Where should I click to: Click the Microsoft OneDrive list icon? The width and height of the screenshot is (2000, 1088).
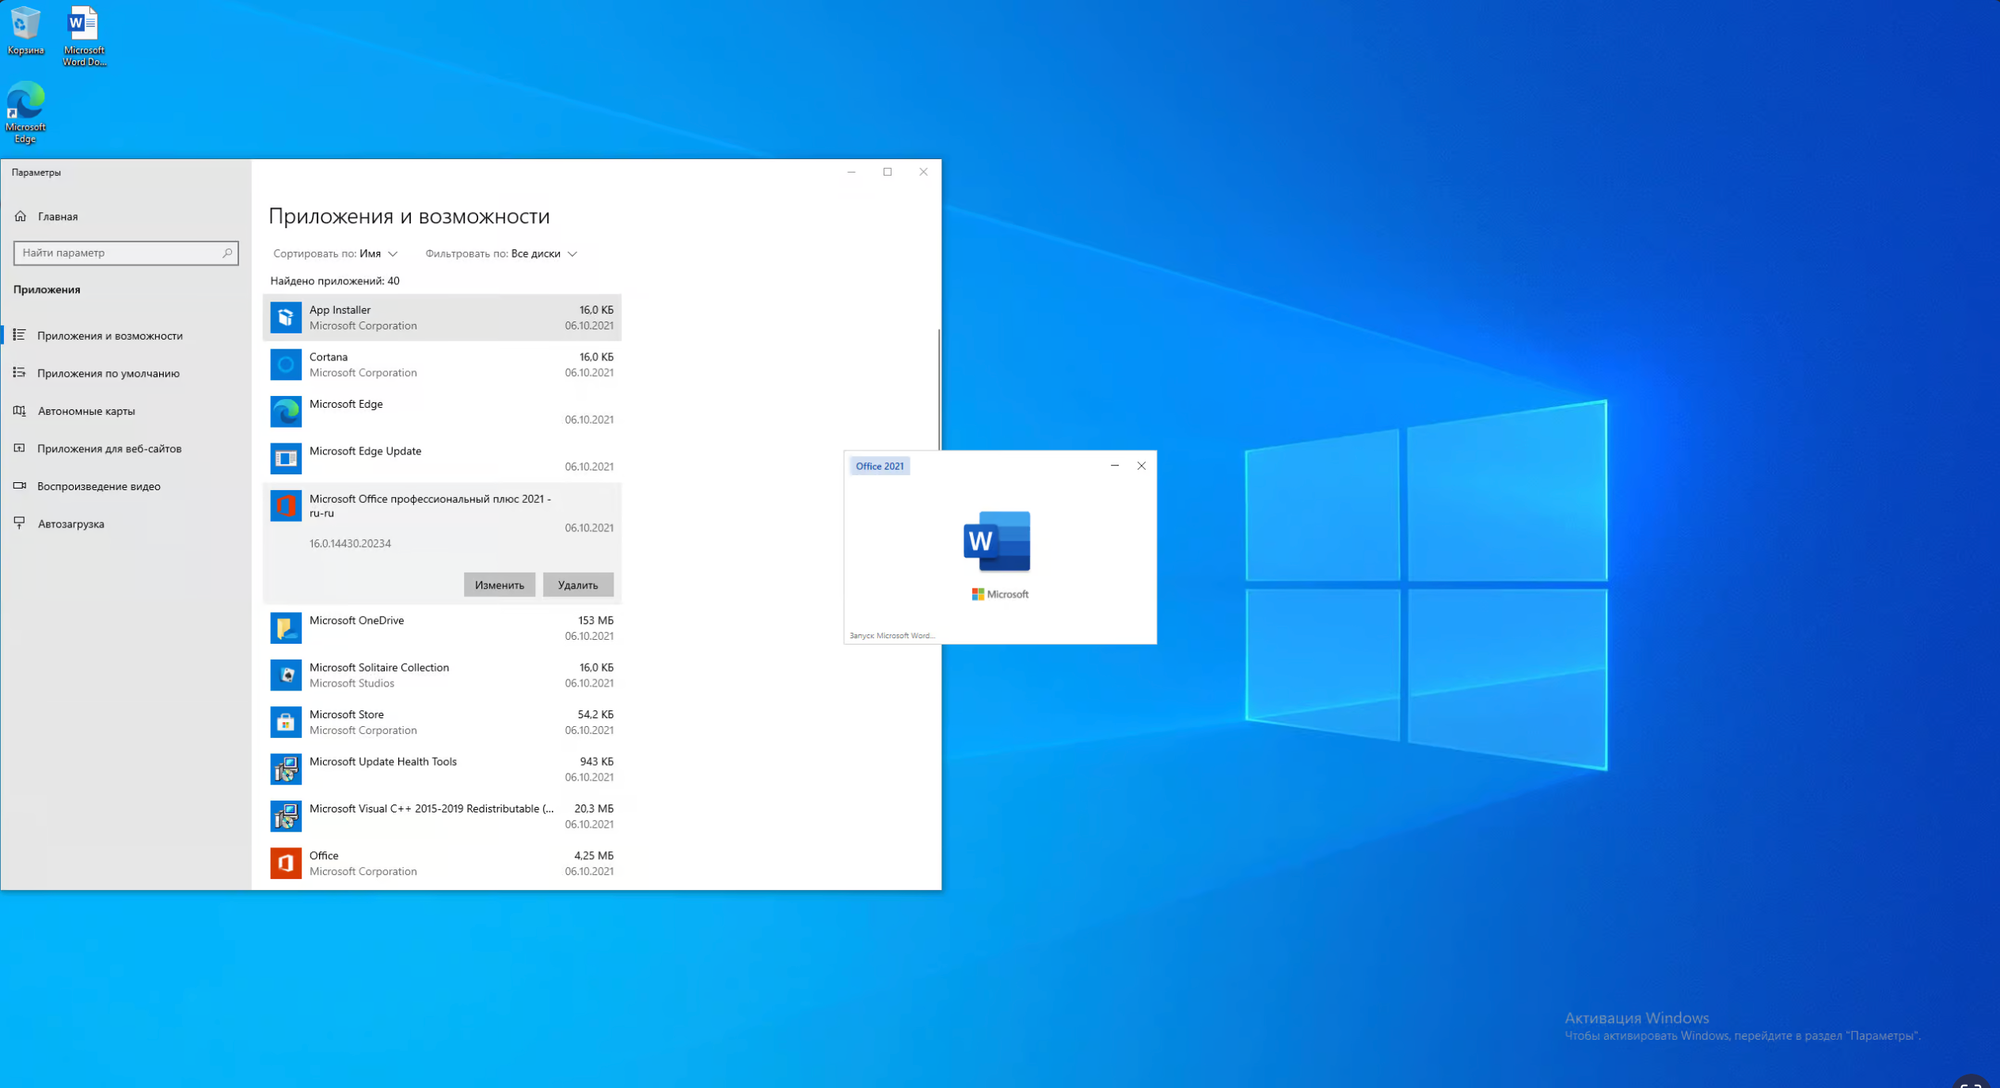[285, 628]
